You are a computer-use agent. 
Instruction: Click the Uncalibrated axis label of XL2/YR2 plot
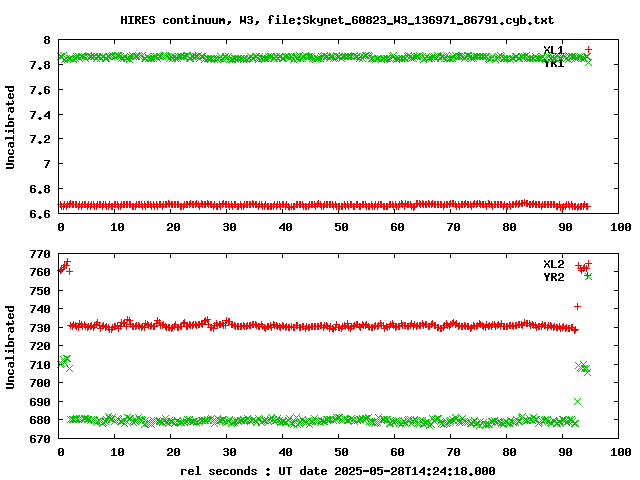tap(10, 347)
